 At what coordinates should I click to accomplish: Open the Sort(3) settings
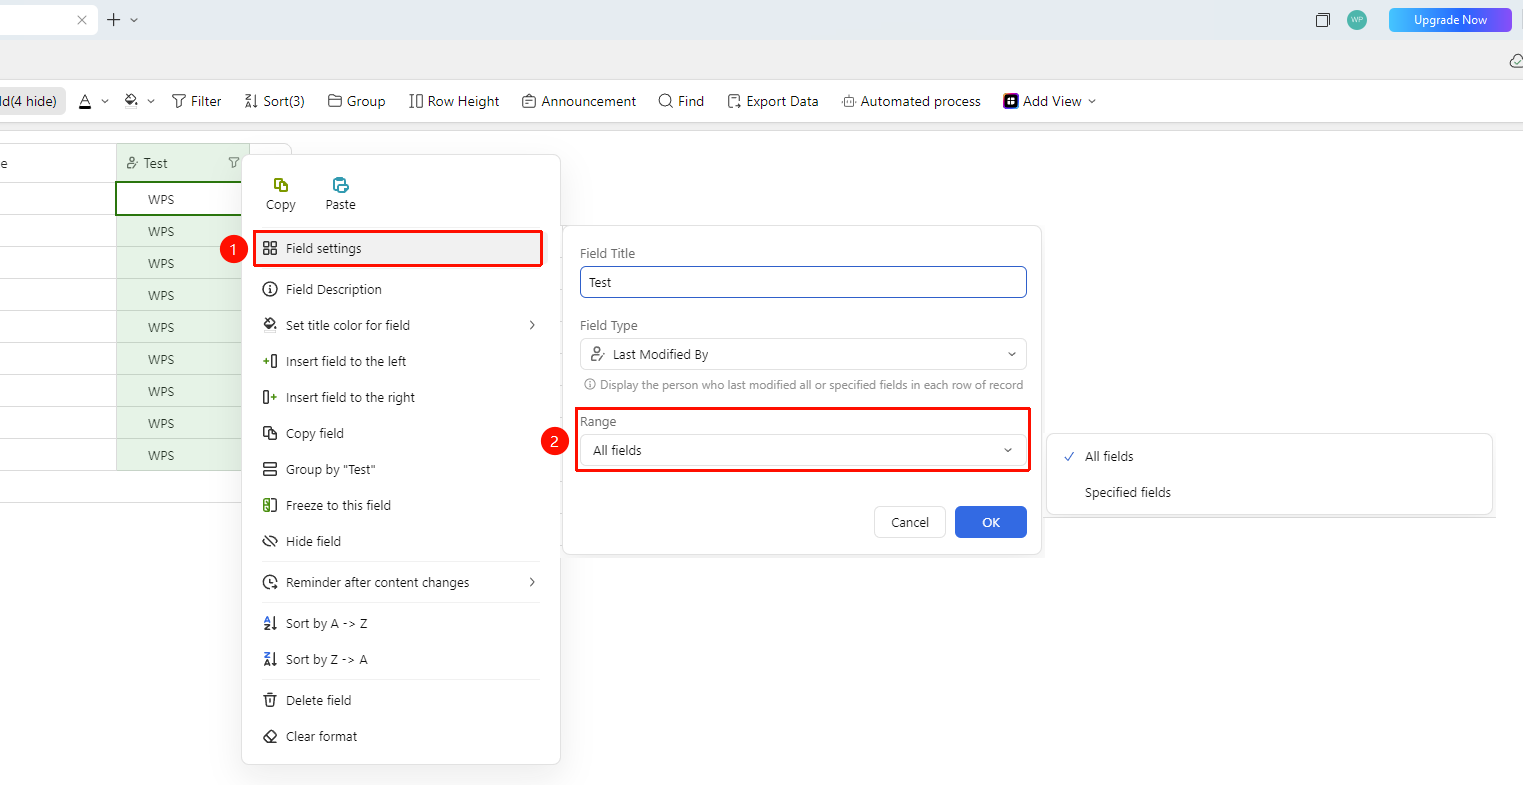274,101
